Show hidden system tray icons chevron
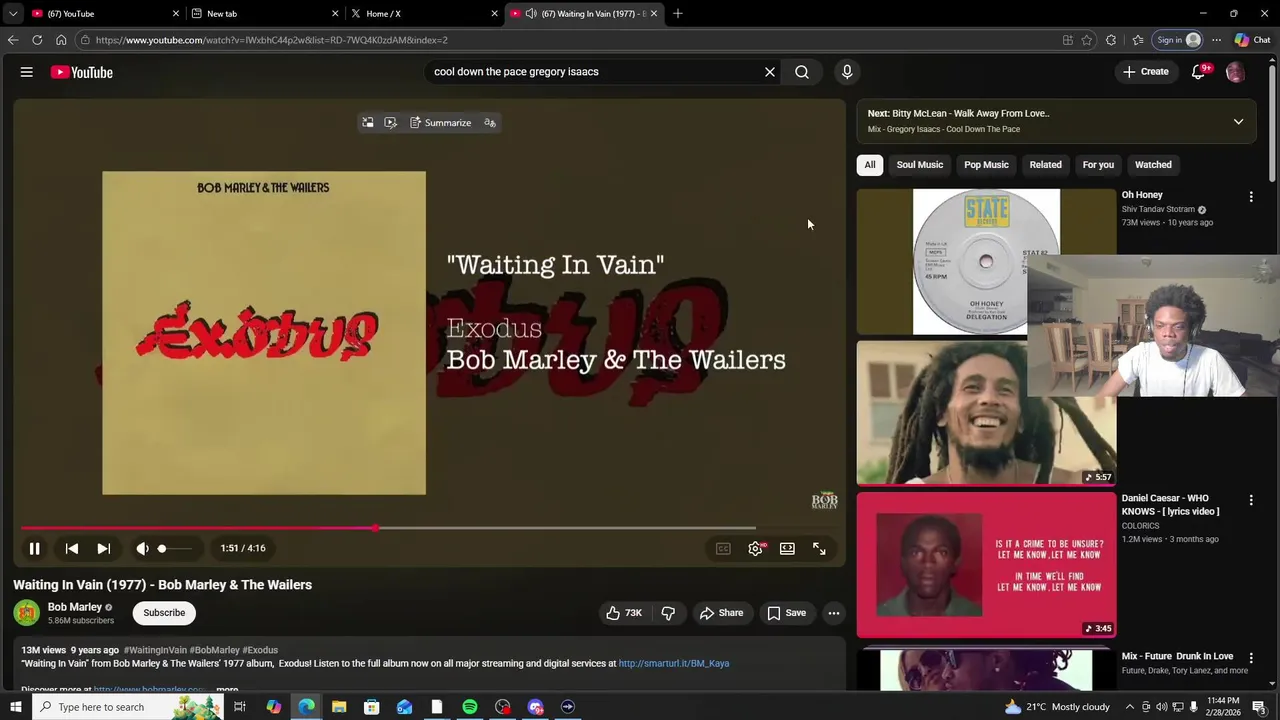This screenshot has width=1280, height=720. pos(1130,707)
